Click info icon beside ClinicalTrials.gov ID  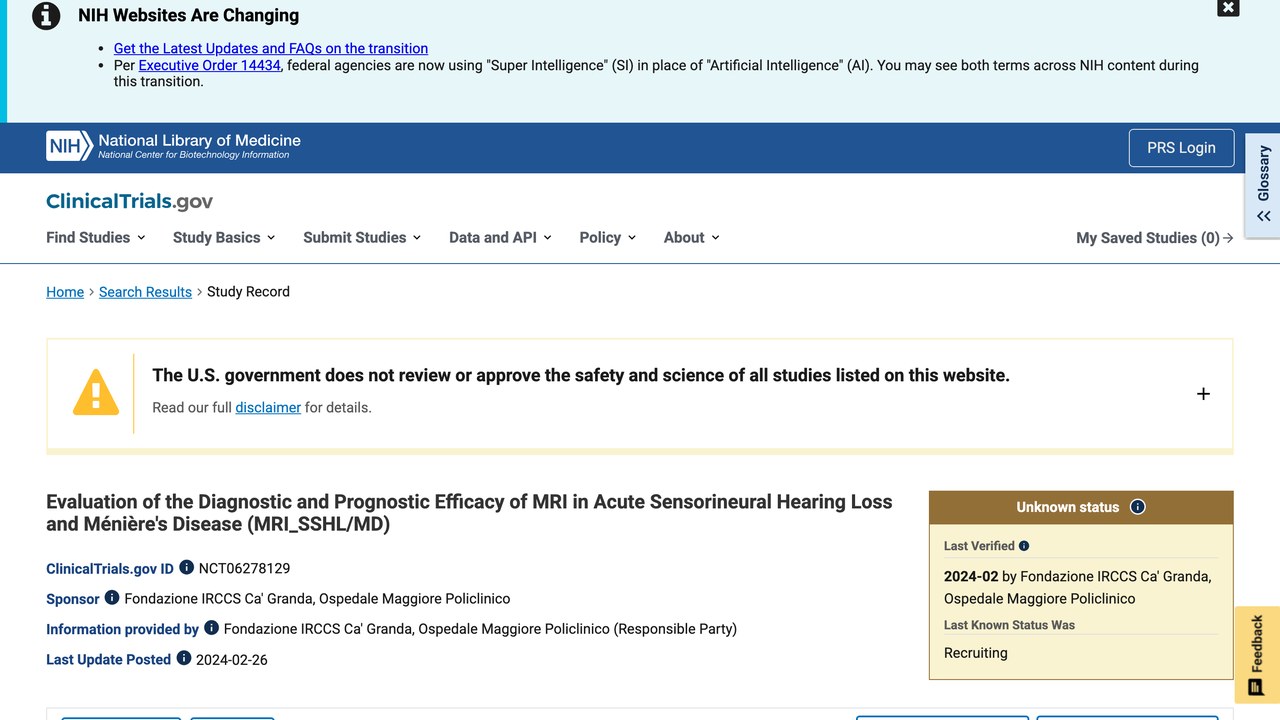pos(186,568)
